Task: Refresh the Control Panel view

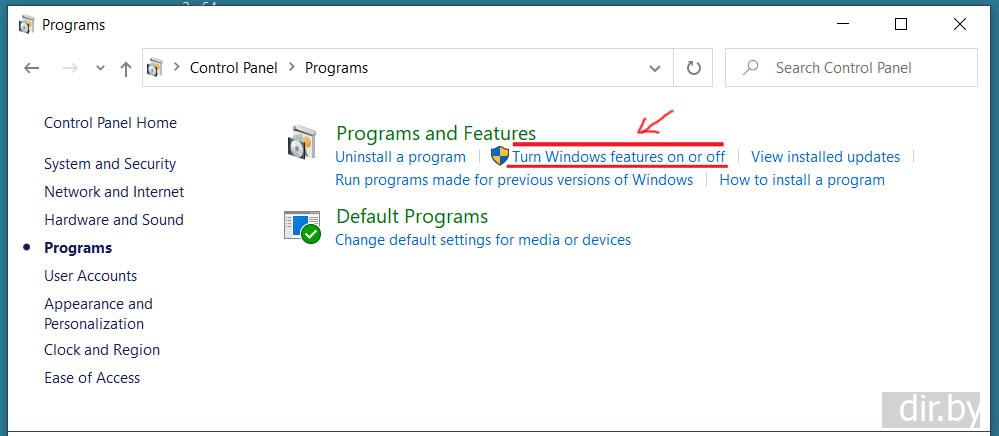Action: click(693, 68)
